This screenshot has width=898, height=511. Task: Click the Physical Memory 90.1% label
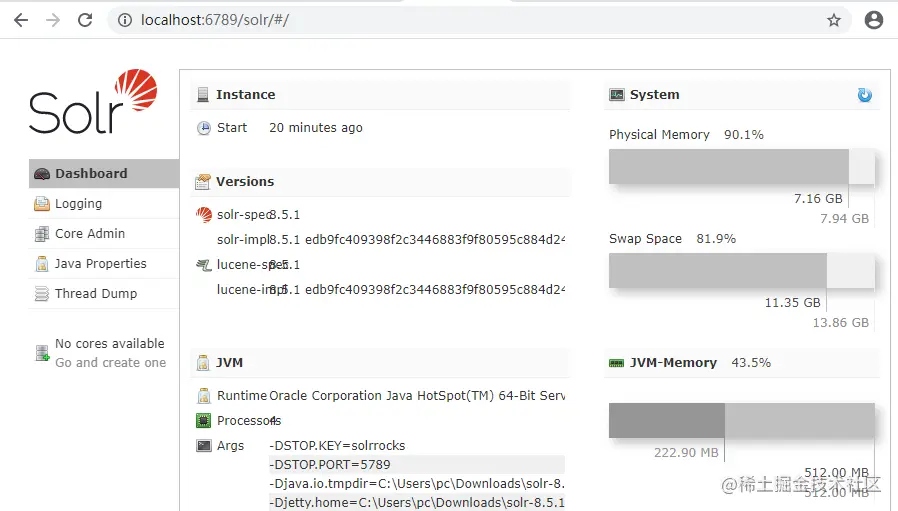[x=686, y=135]
